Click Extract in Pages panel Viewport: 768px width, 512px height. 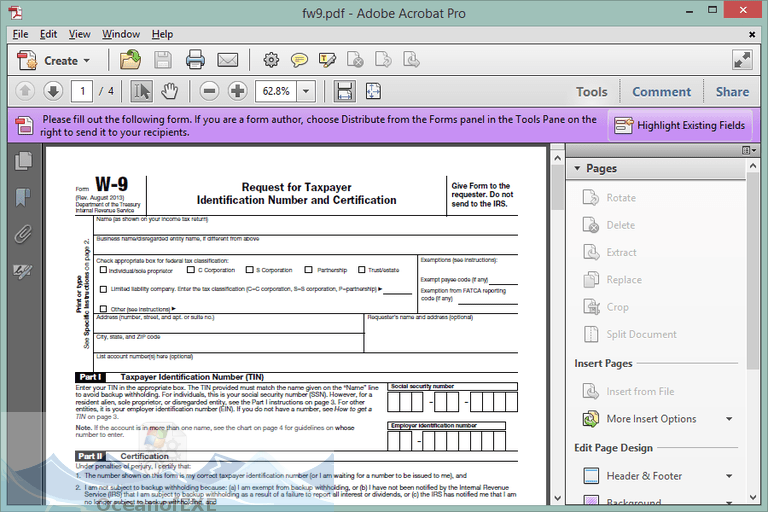(609, 252)
